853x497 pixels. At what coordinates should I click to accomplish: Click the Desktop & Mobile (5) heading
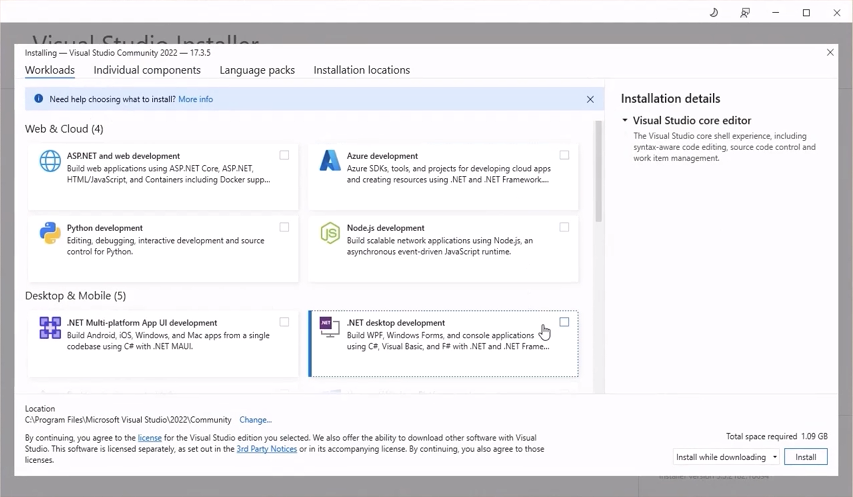tap(76, 296)
